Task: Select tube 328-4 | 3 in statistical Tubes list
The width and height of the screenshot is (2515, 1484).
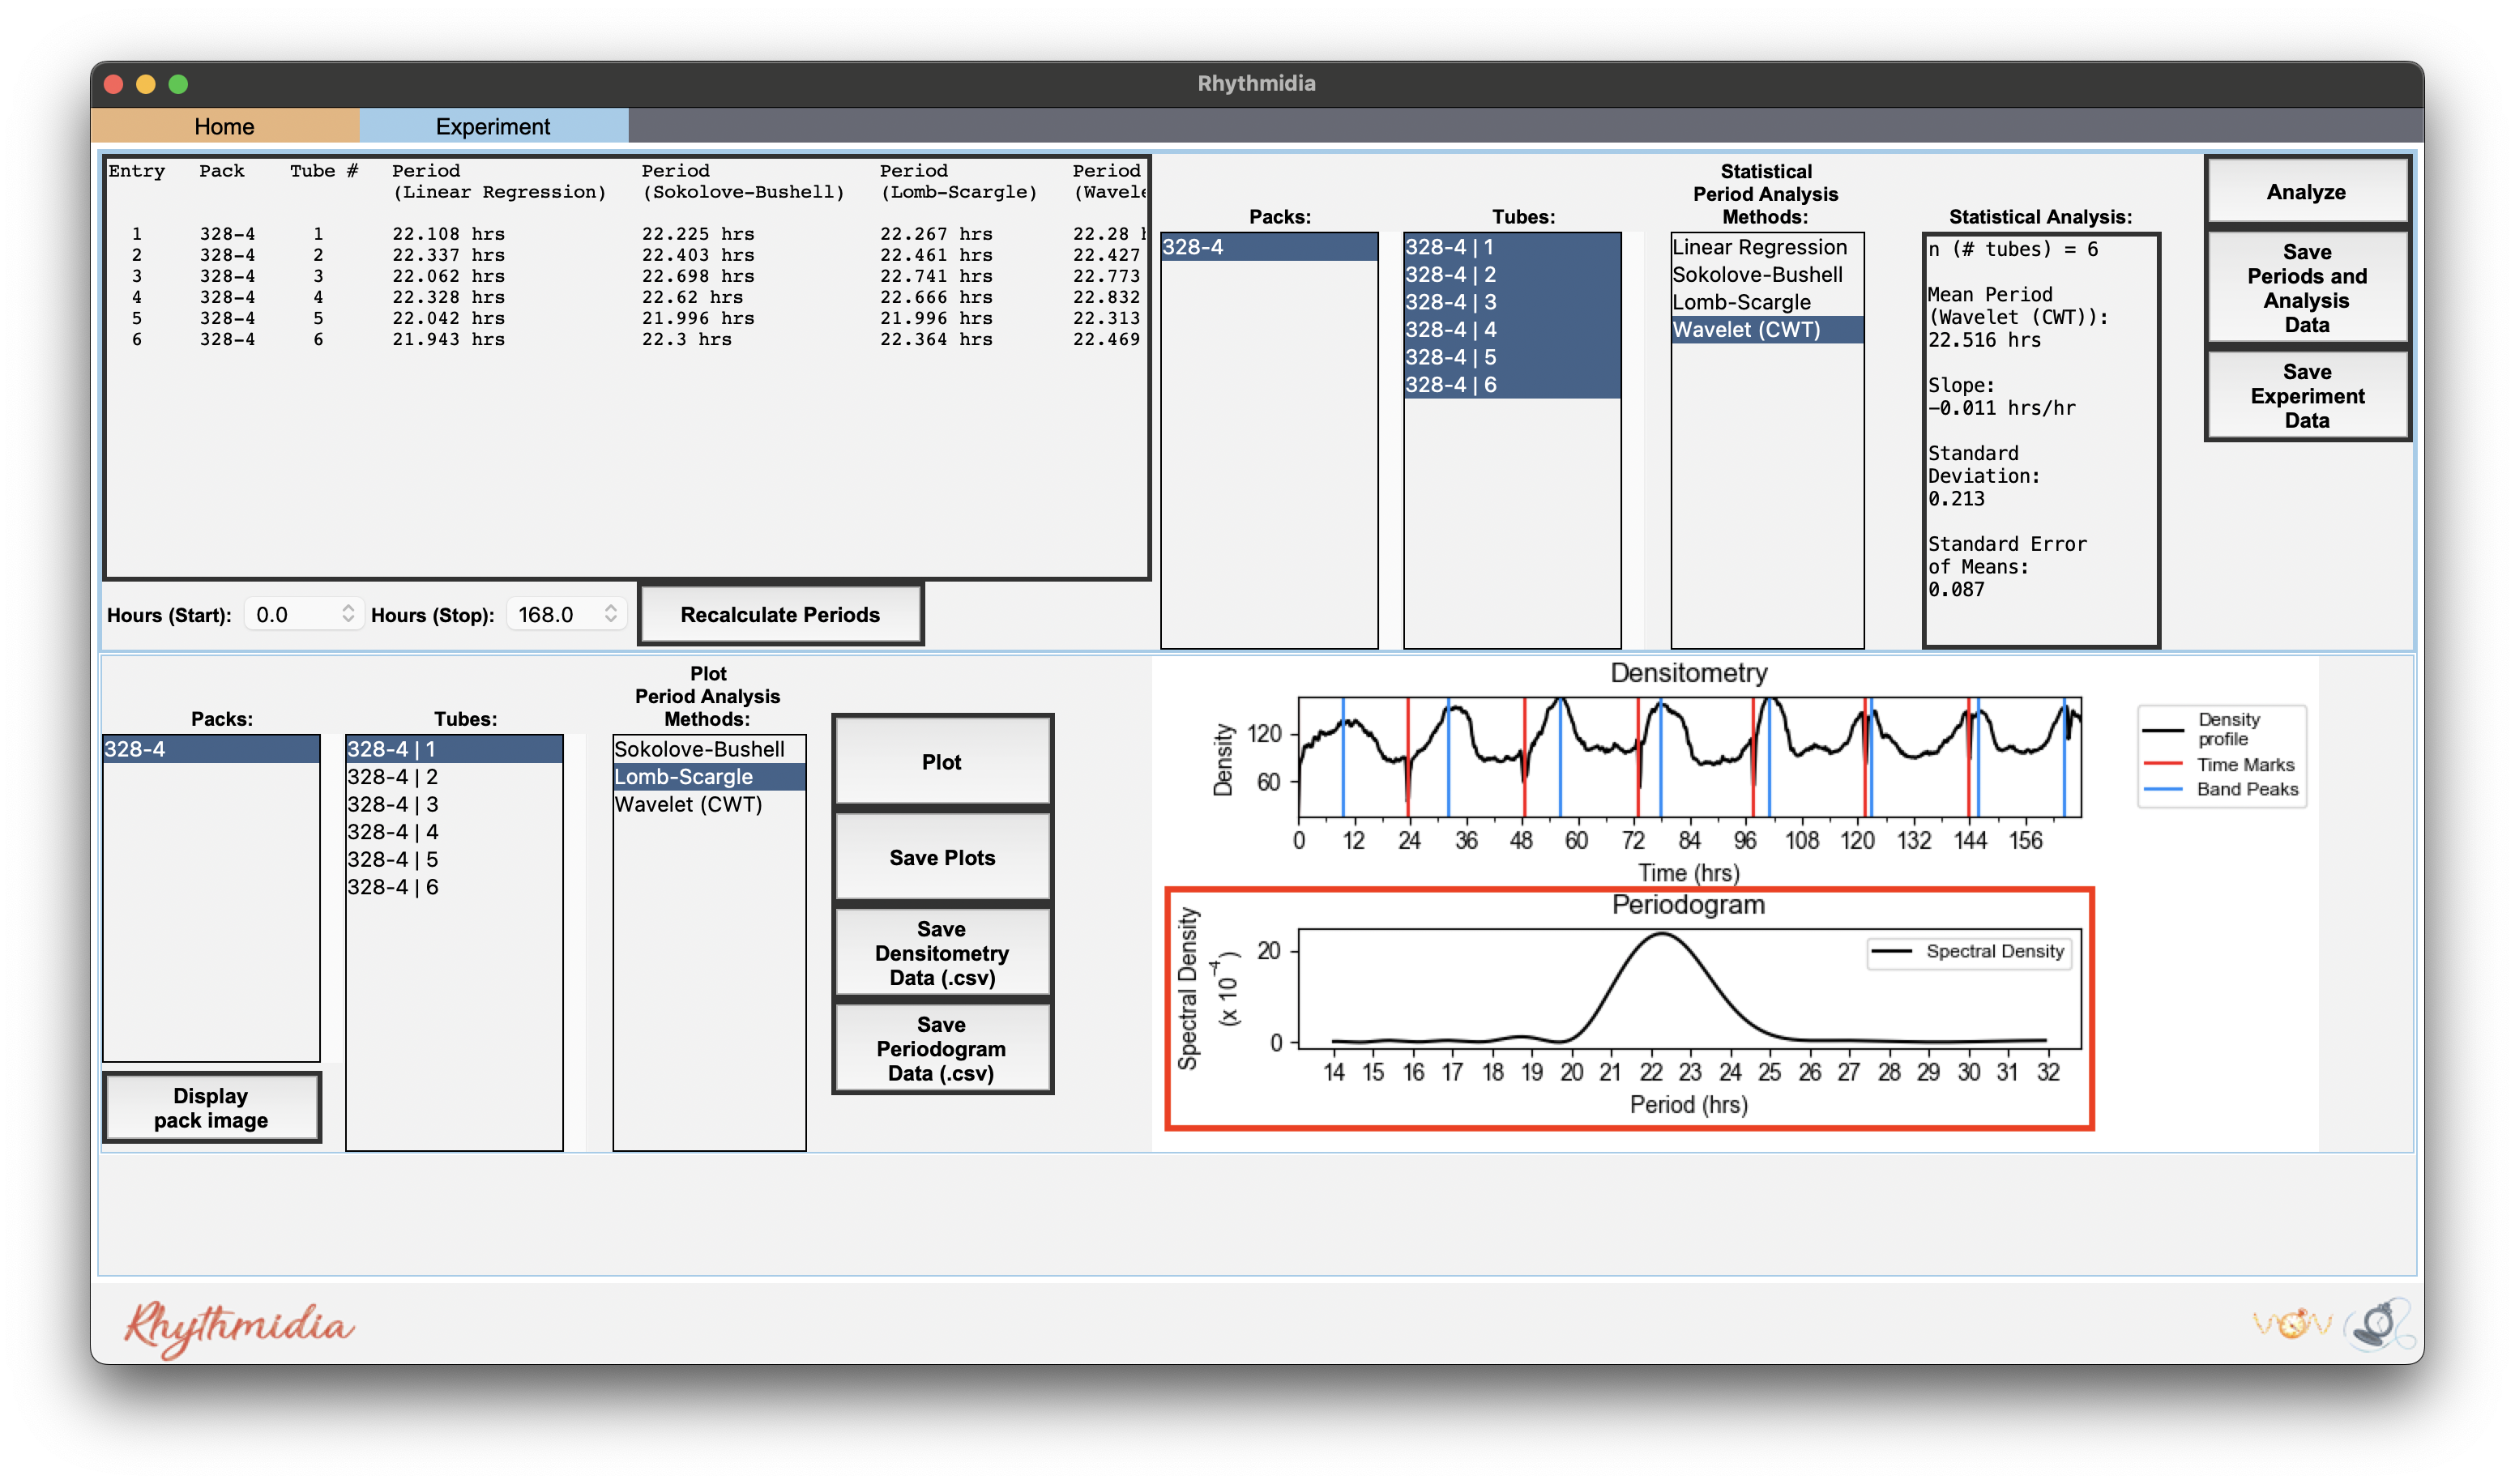Action: (1511, 301)
